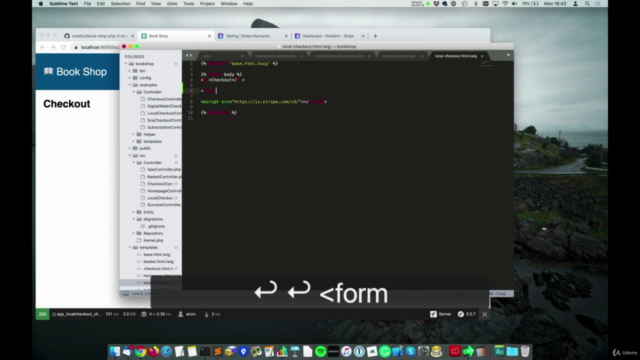Open Creative Cloud from the Dock
The height and width of the screenshot is (360, 640).
point(455,351)
